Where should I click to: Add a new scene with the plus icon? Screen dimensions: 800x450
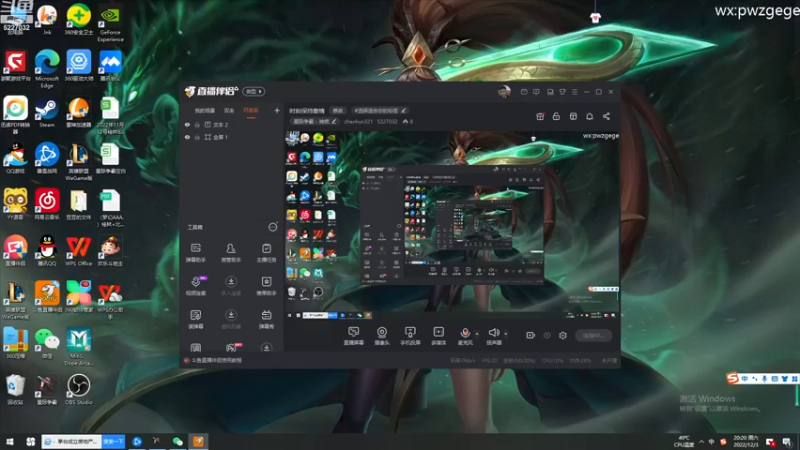point(277,110)
